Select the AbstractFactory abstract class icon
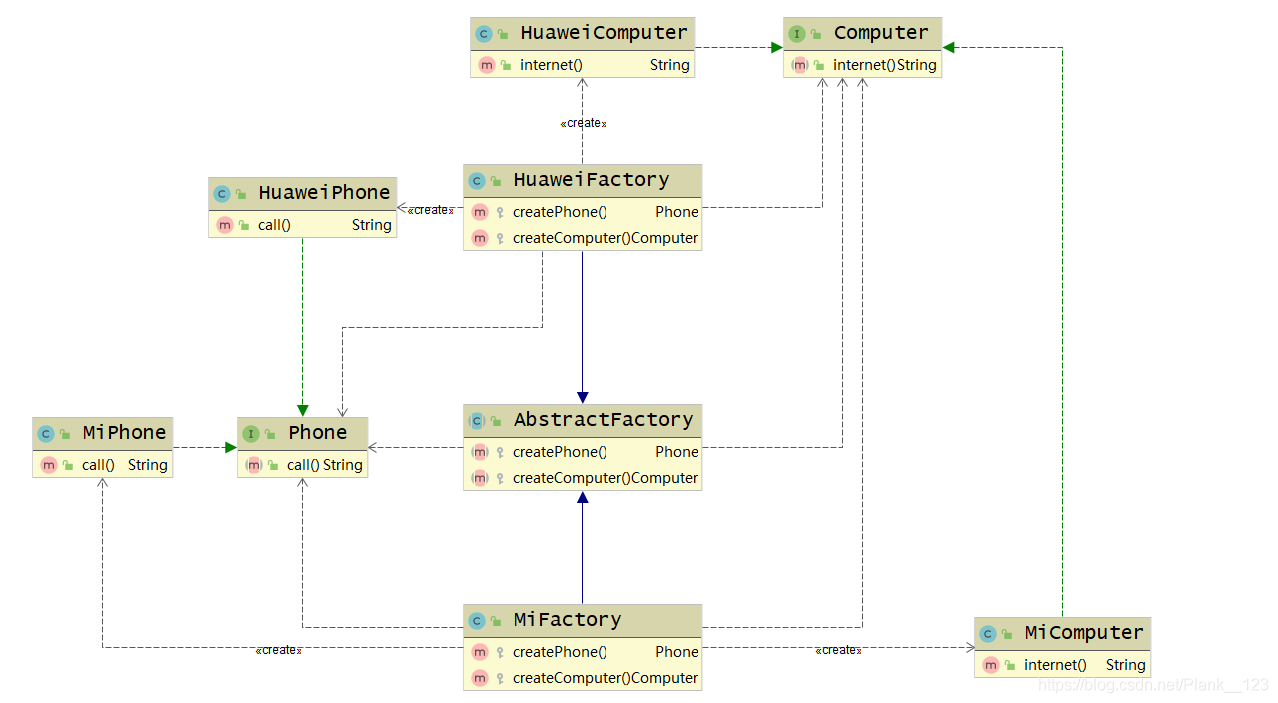Viewport: 1278px width, 703px height. (x=477, y=421)
